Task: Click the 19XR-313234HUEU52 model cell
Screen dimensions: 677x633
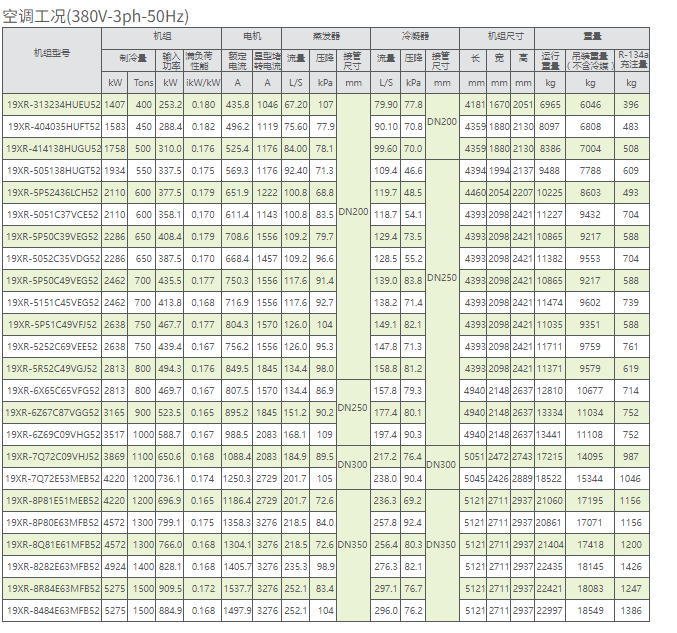Action: 52,104
